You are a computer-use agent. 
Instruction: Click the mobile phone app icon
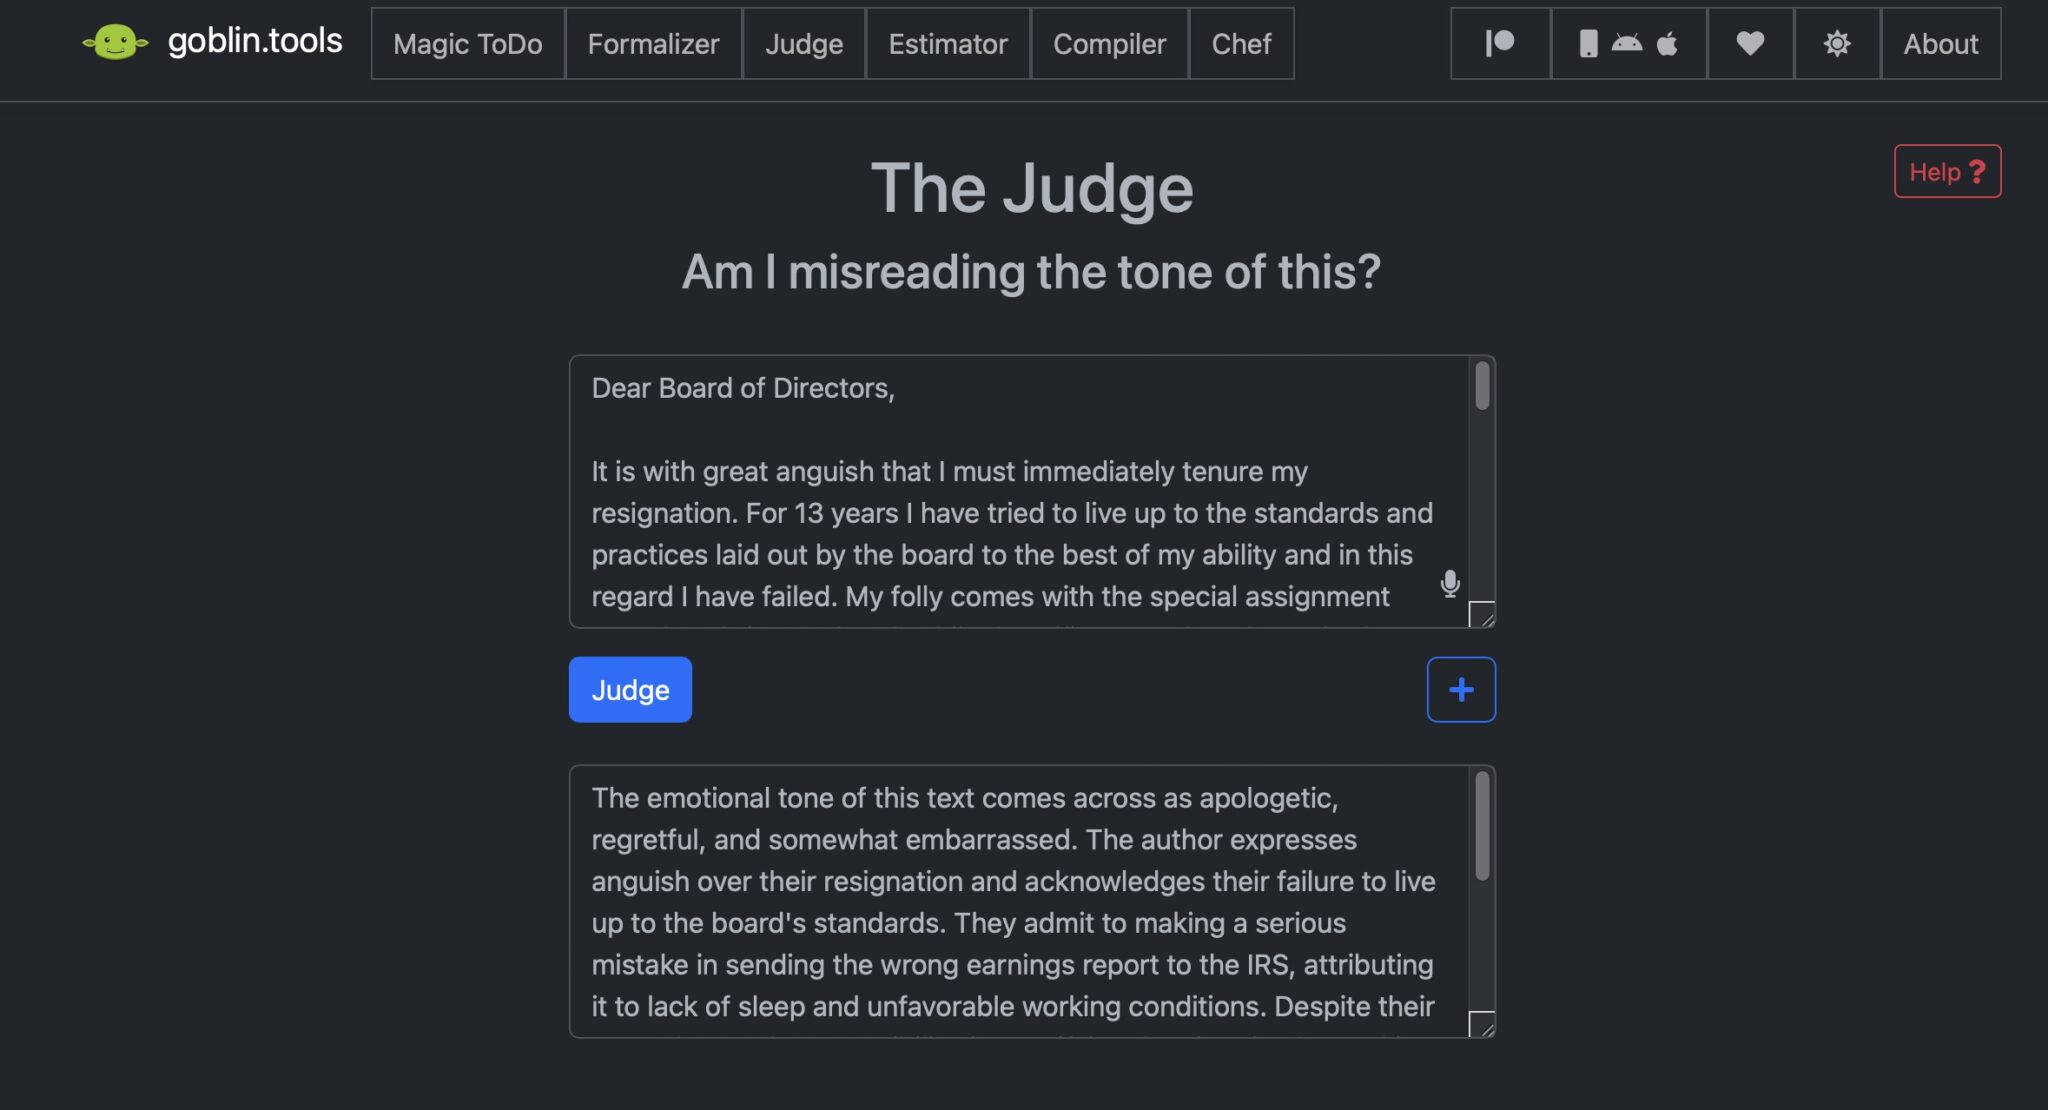(x=1589, y=43)
